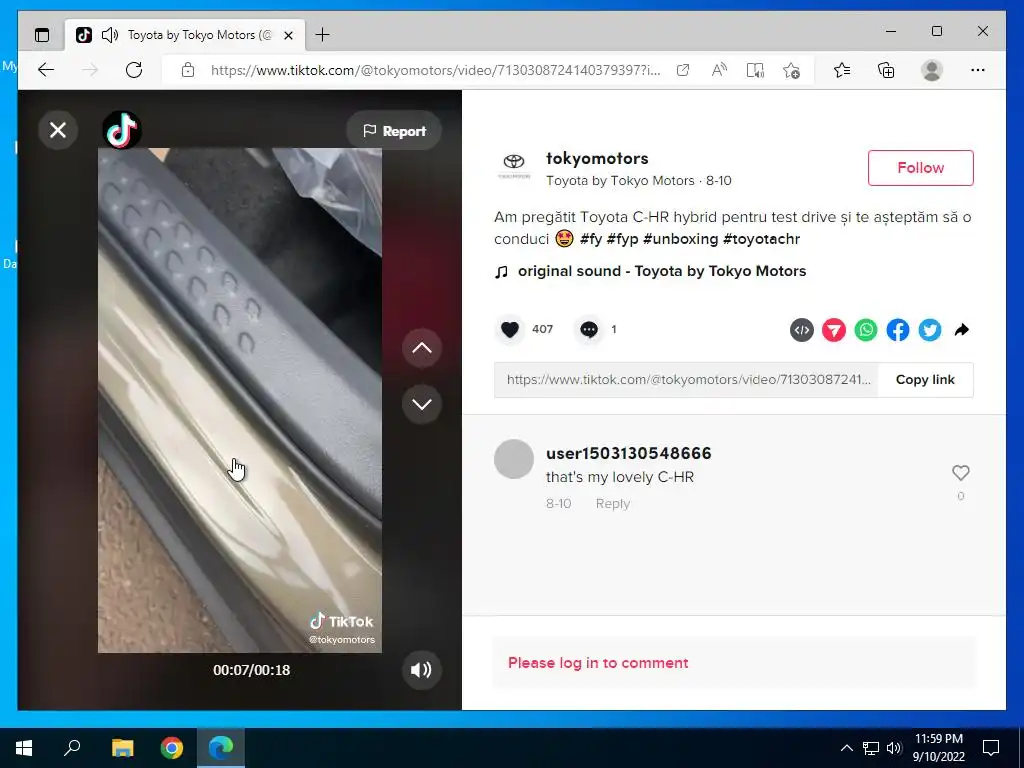
Task: Go back in browser
Action: pyautogui.click(x=46, y=70)
